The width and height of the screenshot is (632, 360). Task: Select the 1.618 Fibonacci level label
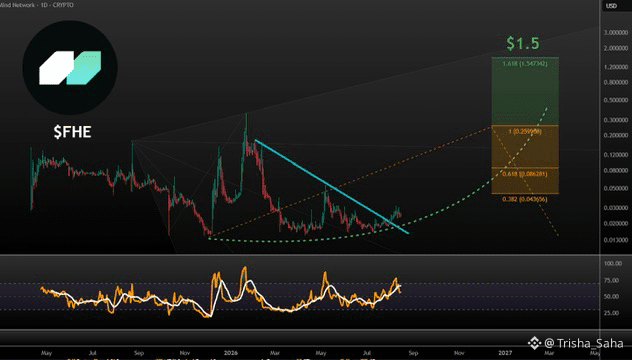point(525,64)
